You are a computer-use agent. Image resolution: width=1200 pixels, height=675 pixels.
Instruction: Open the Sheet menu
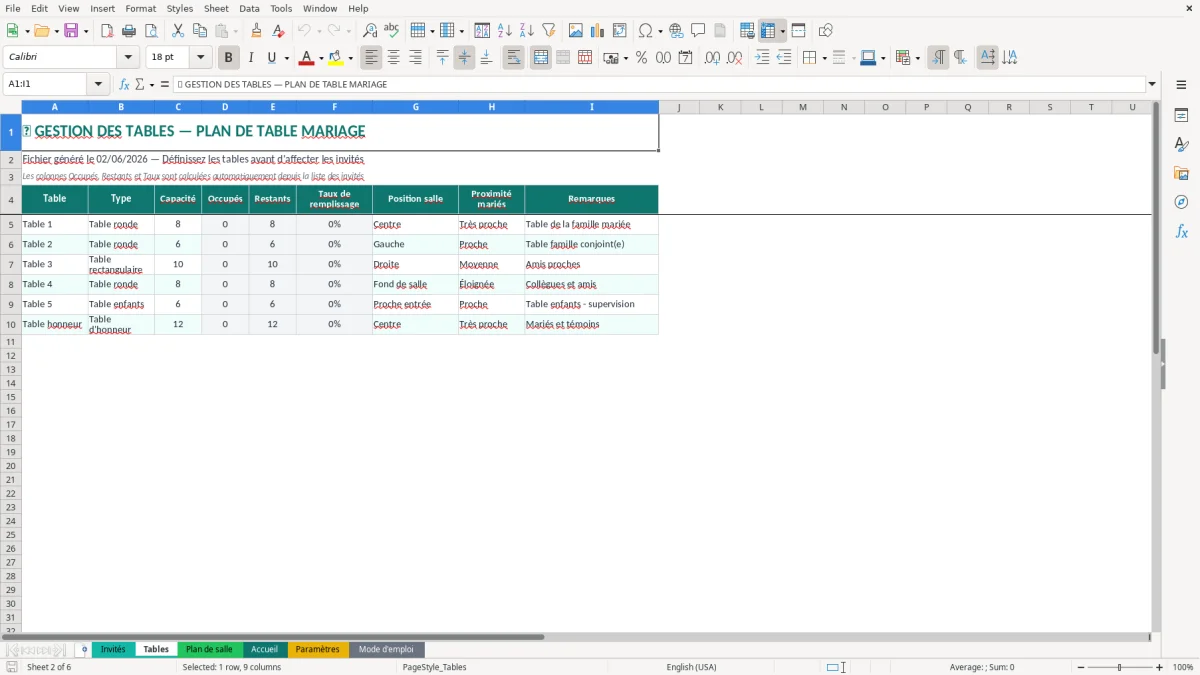pos(216,8)
